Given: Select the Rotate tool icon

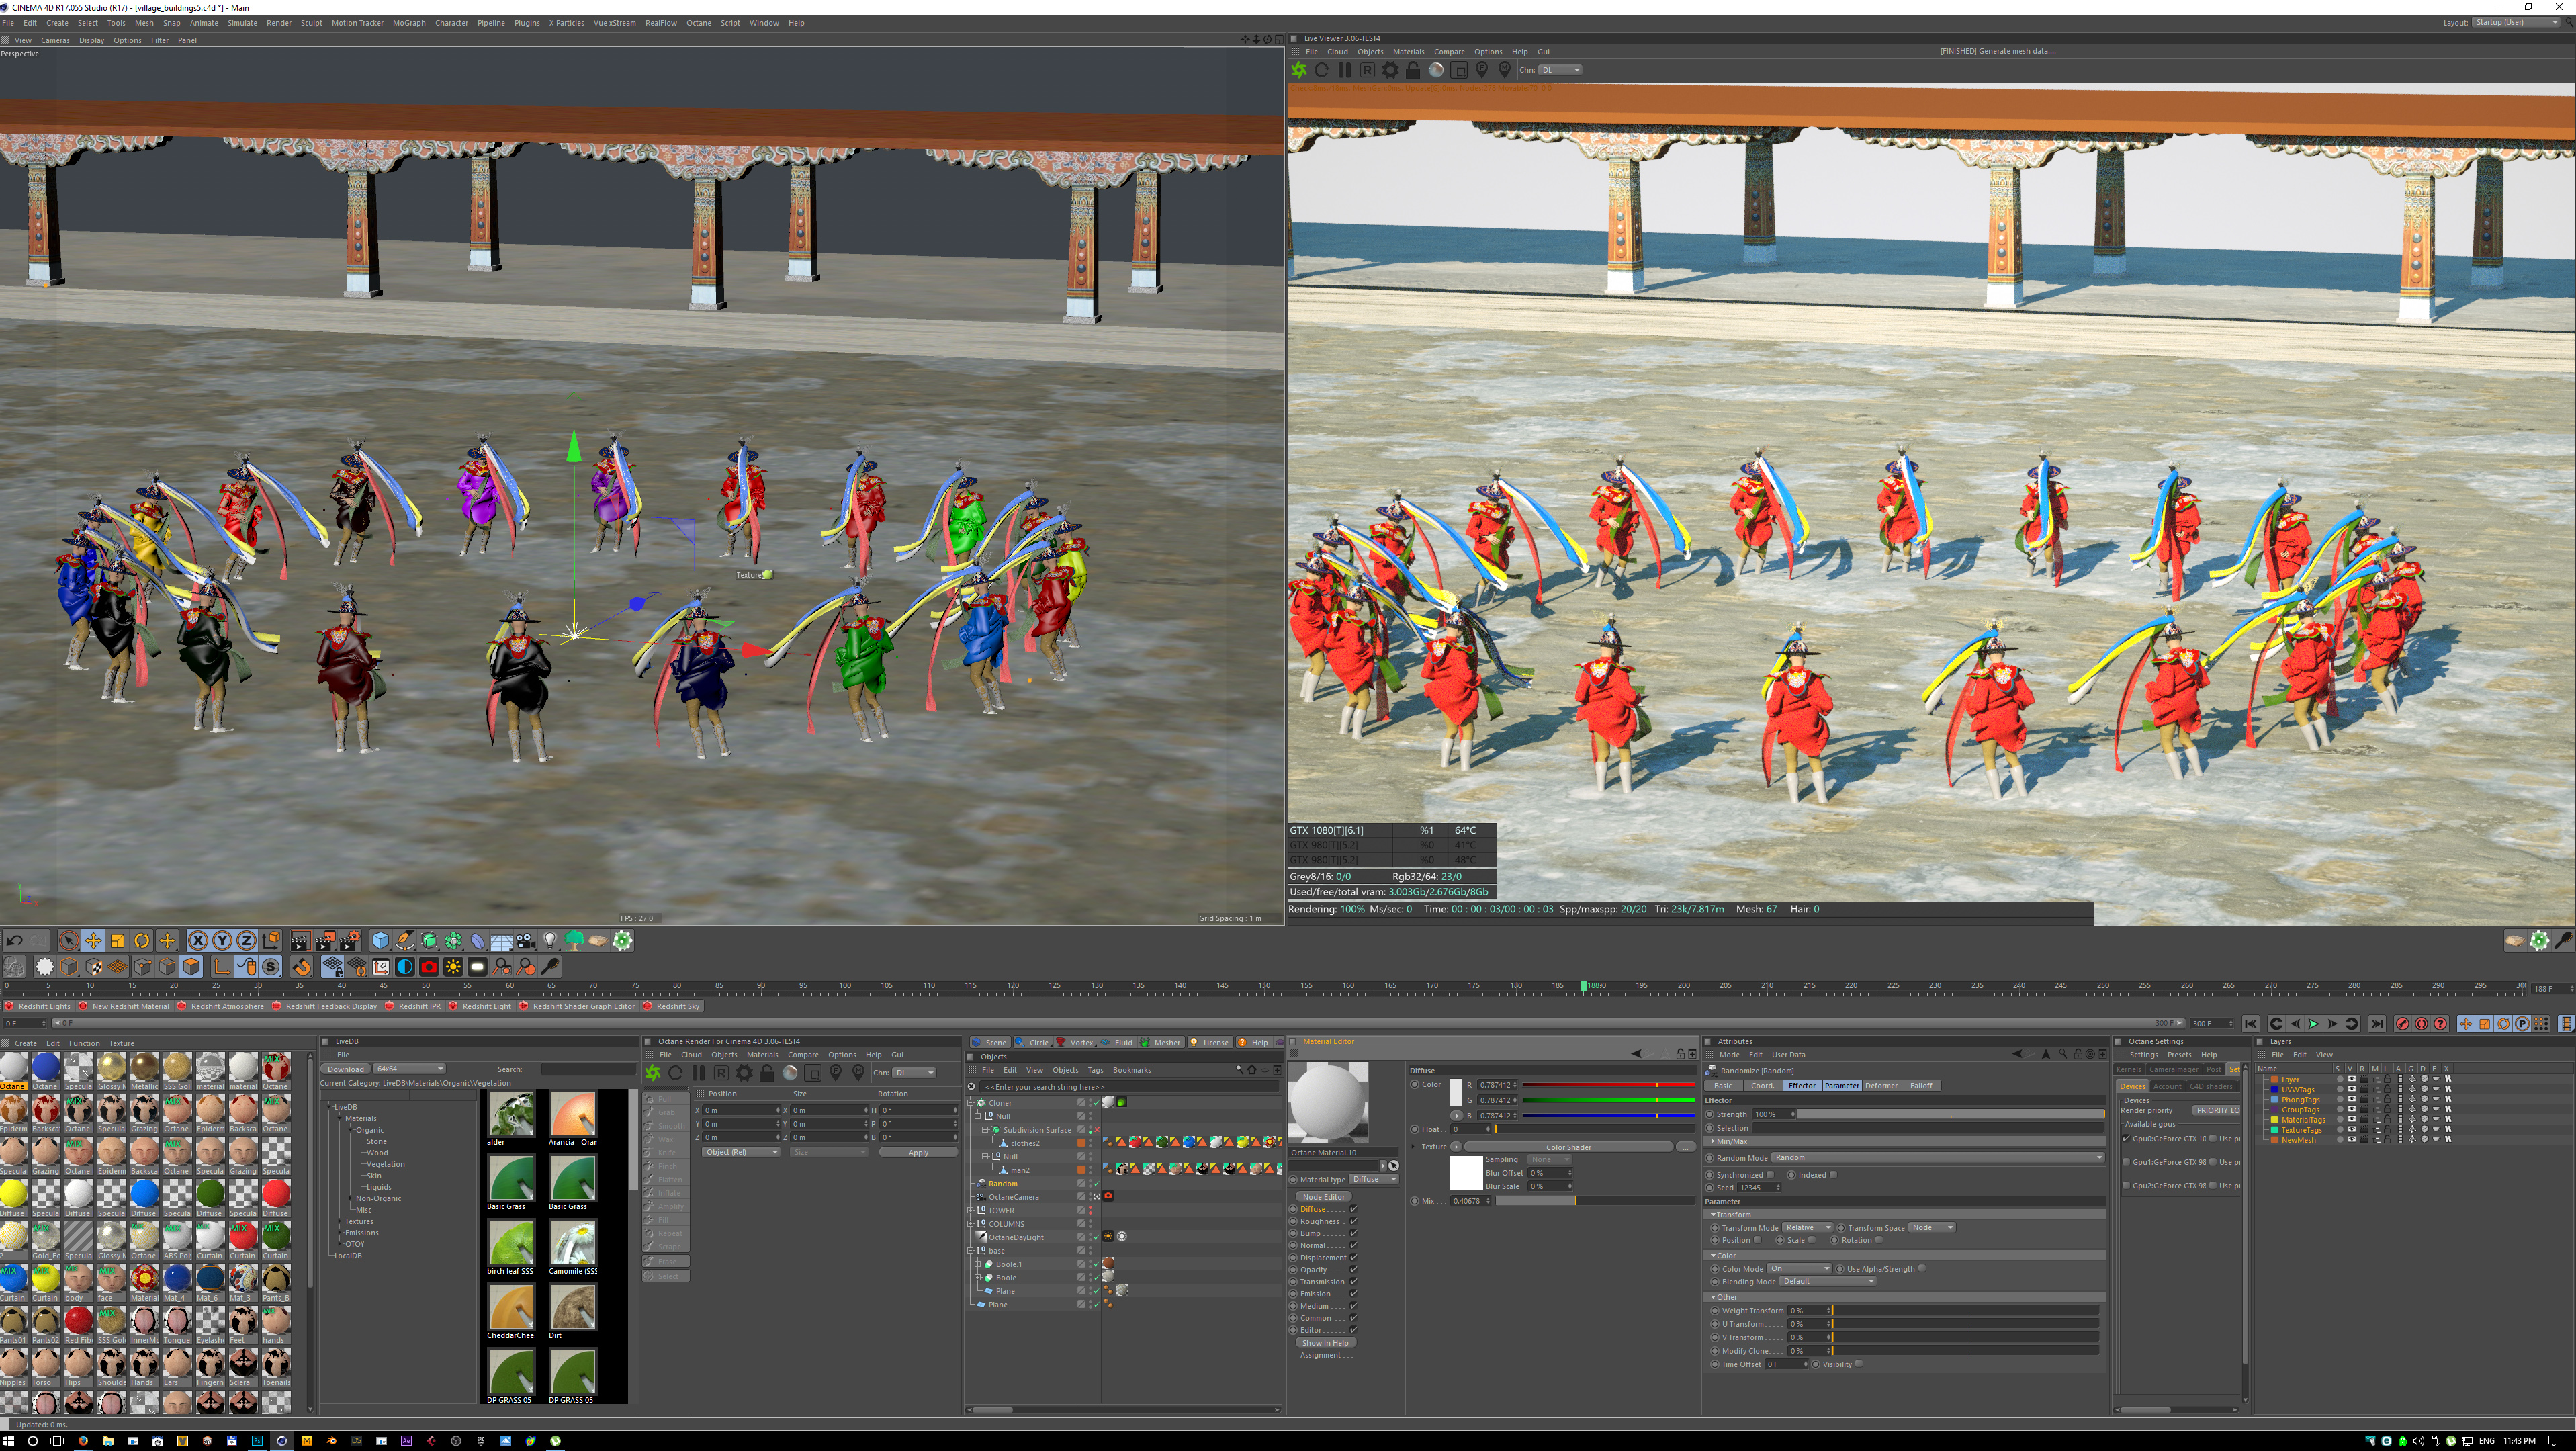Looking at the screenshot, I should (x=142, y=941).
